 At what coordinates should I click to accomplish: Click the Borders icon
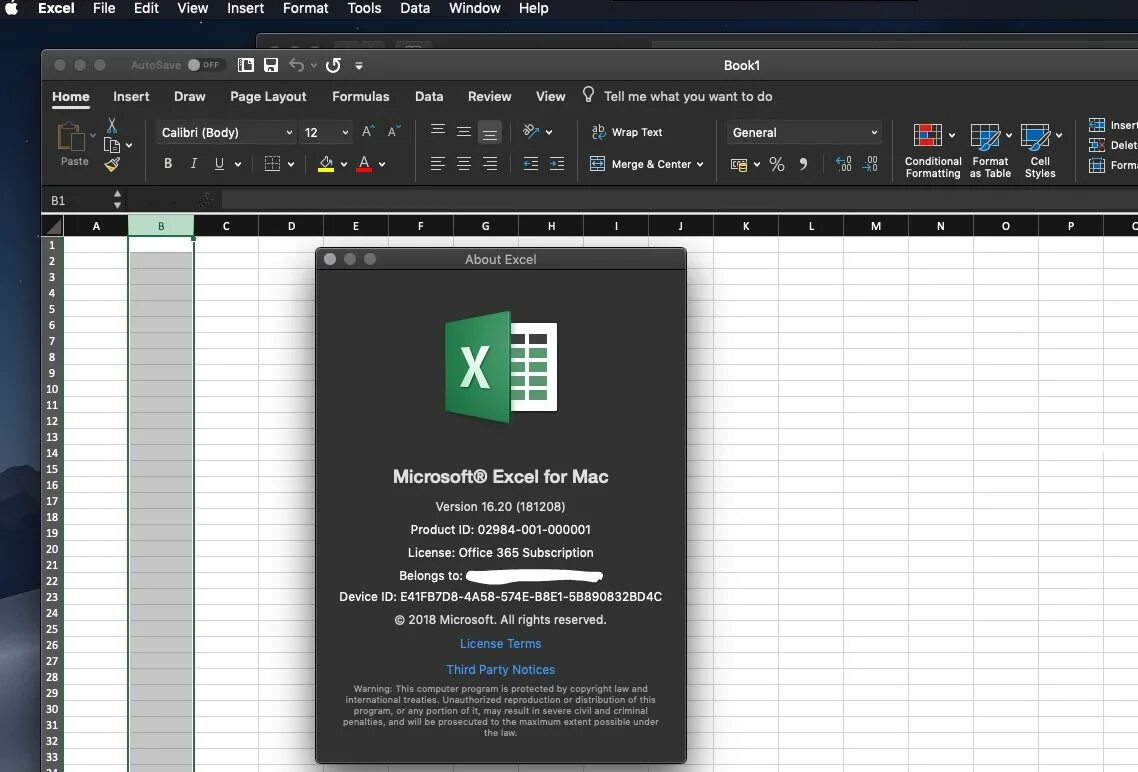272,164
